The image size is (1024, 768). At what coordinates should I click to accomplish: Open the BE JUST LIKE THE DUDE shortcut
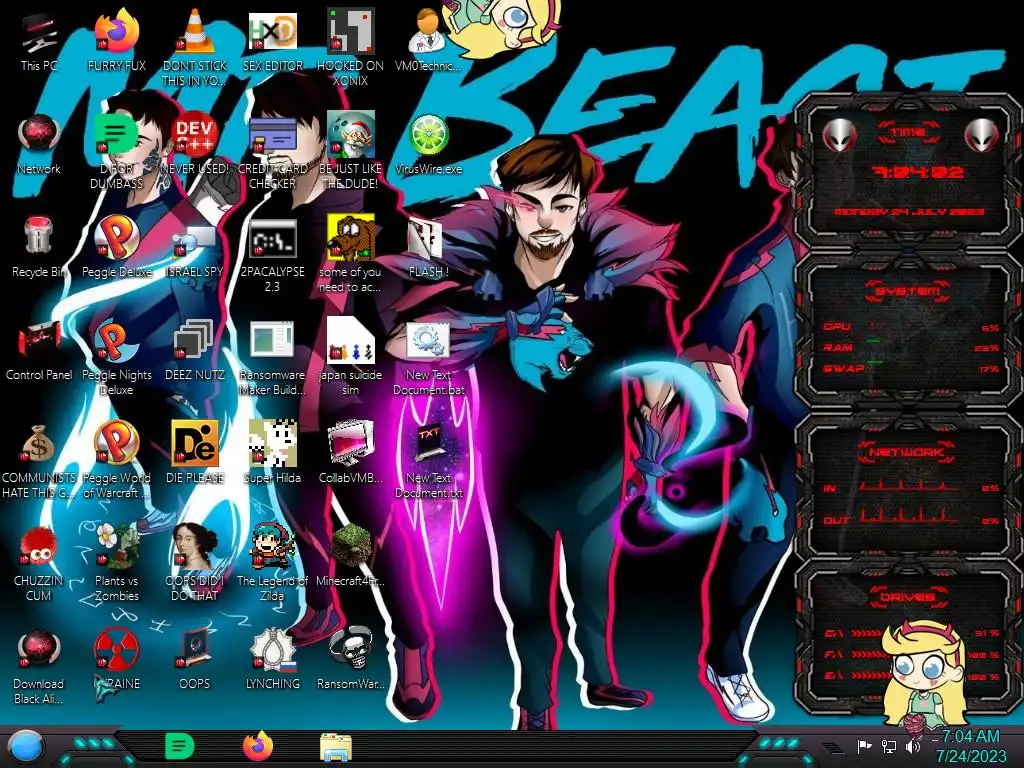tap(350, 150)
